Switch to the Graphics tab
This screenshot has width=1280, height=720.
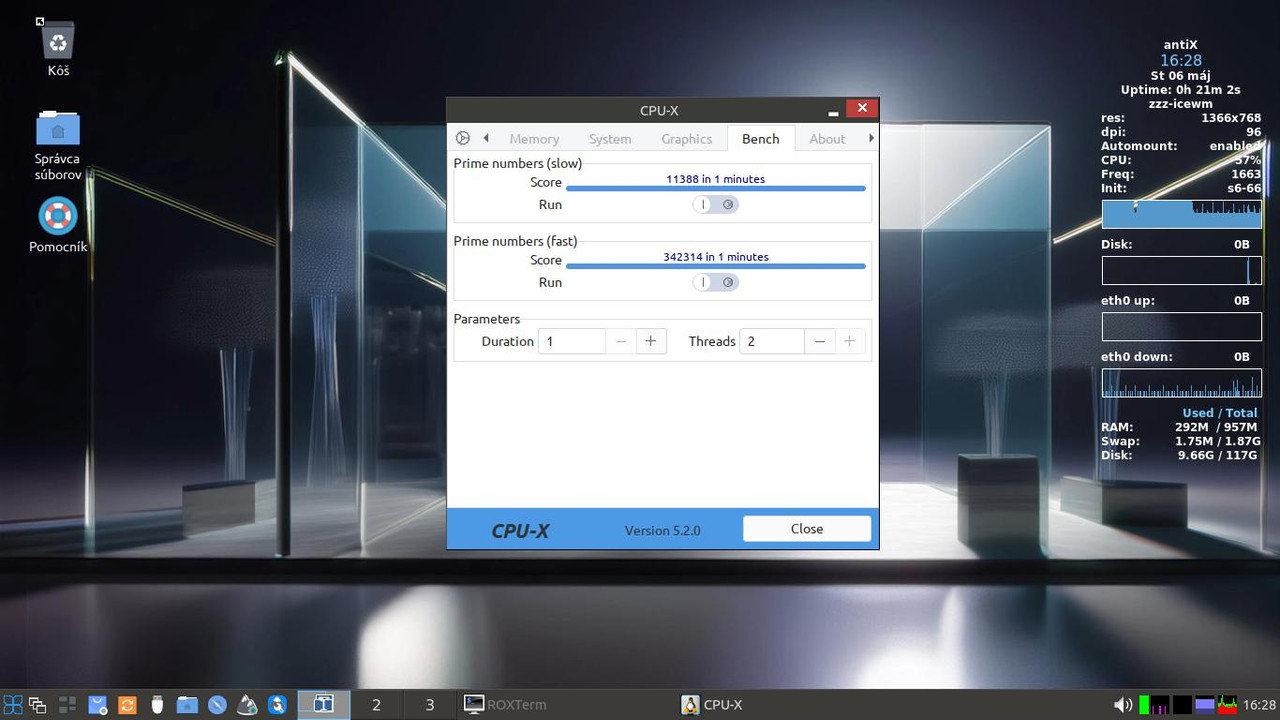tap(687, 139)
